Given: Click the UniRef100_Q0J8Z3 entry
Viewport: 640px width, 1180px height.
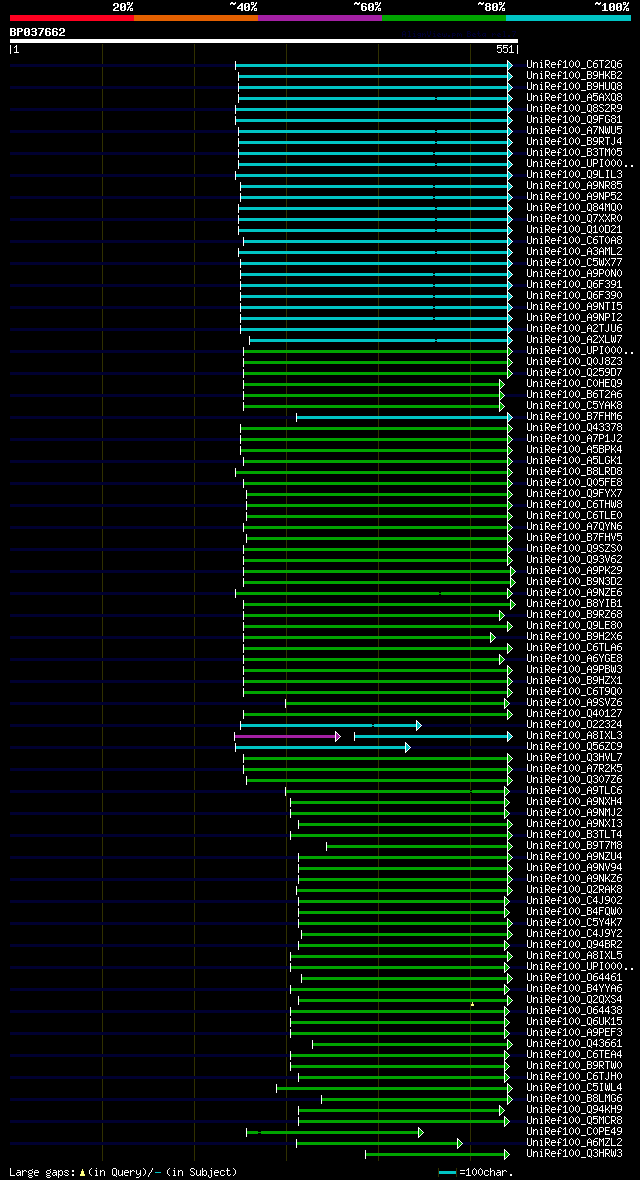Looking at the screenshot, I should [574, 361].
